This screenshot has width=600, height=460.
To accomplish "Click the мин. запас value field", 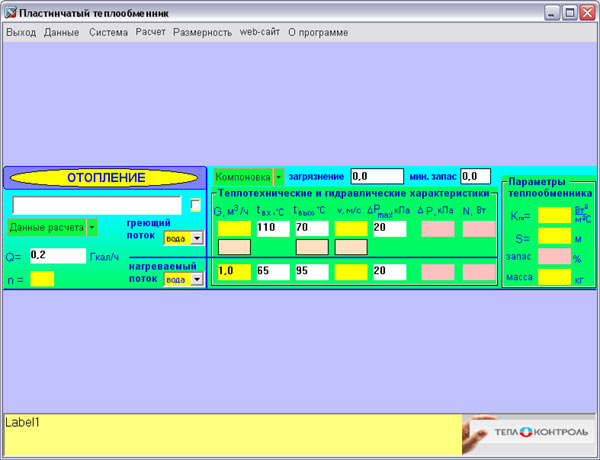I will (x=475, y=176).
